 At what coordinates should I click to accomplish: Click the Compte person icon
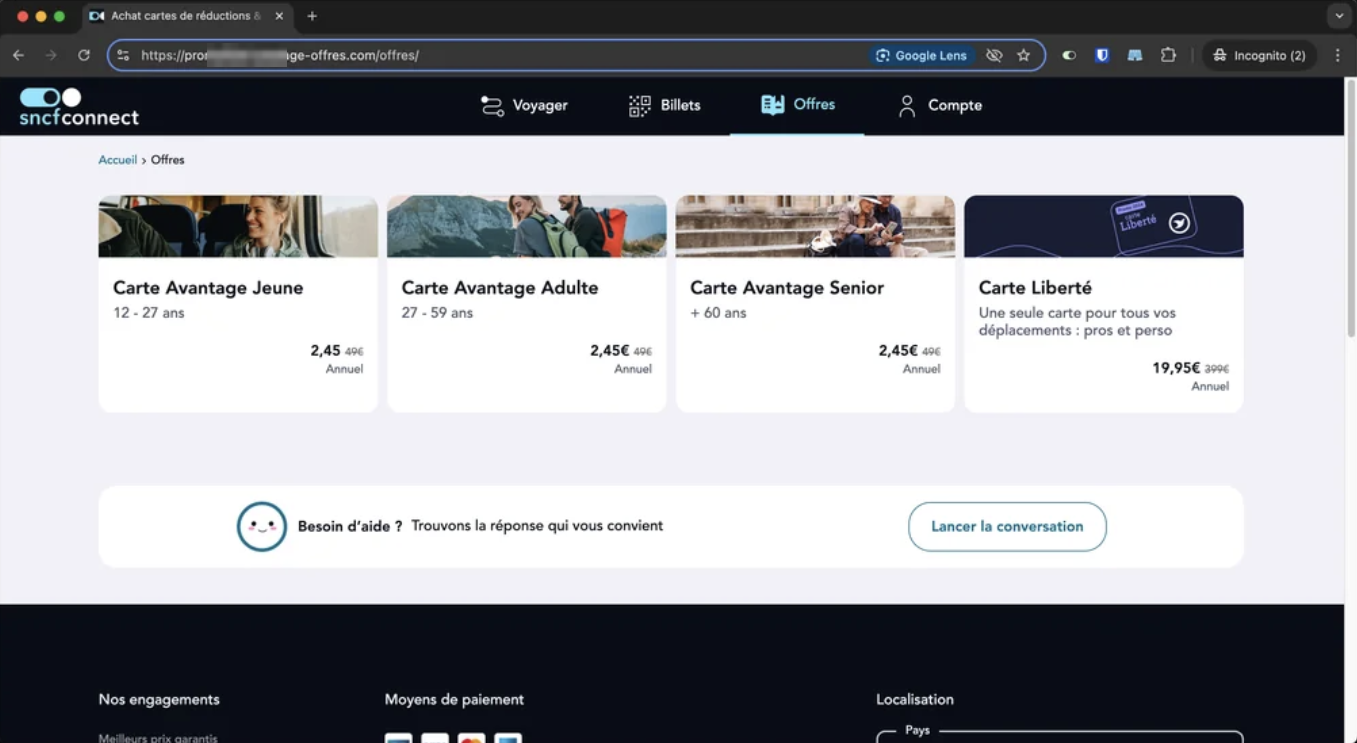click(x=907, y=106)
